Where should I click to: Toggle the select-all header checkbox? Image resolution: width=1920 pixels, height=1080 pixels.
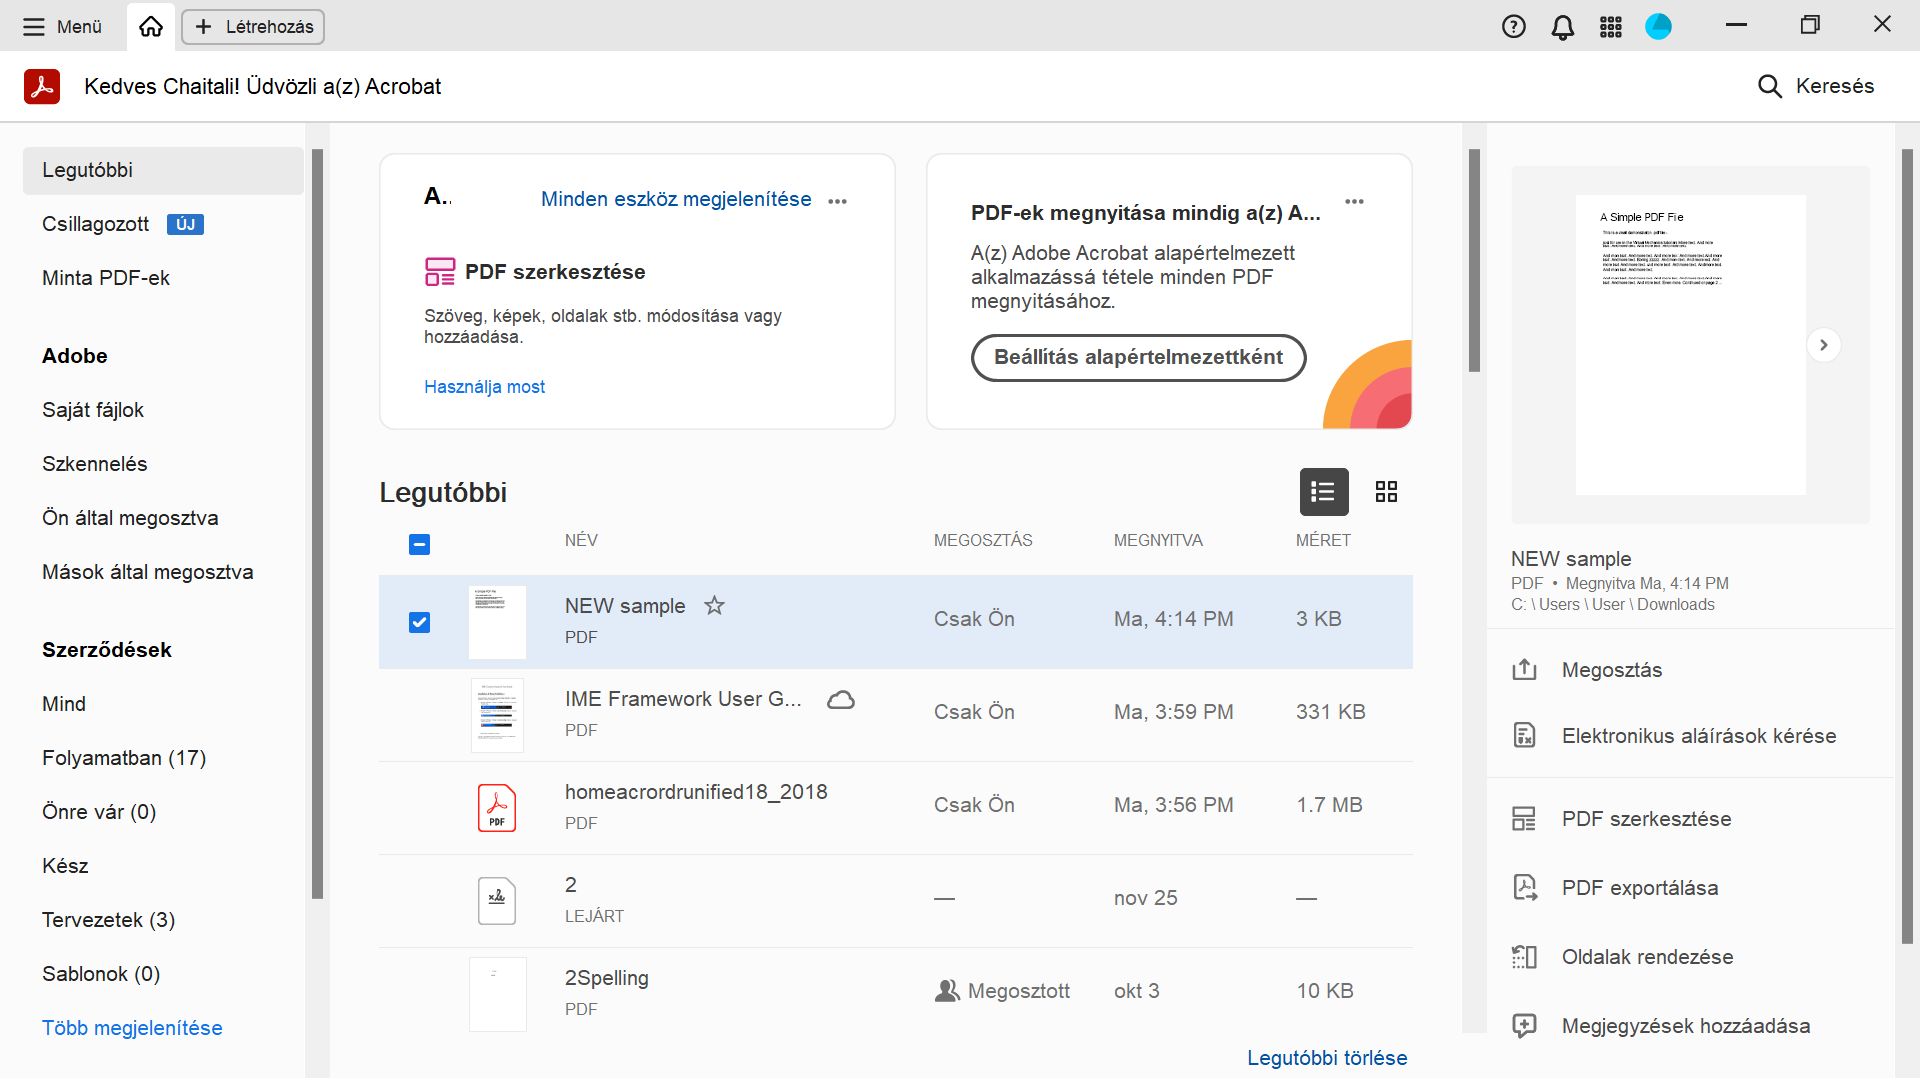[x=420, y=545]
